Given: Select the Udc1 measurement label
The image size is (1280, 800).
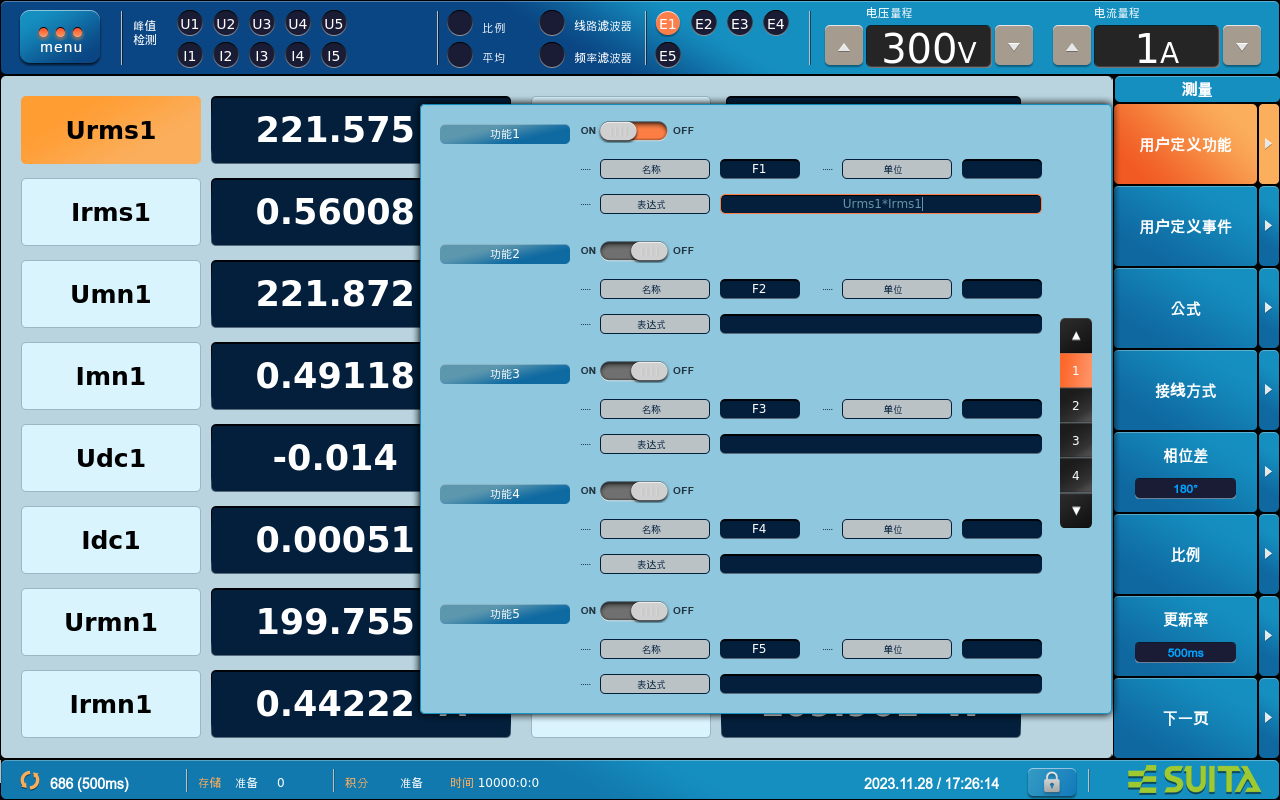Looking at the screenshot, I should [111, 458].
